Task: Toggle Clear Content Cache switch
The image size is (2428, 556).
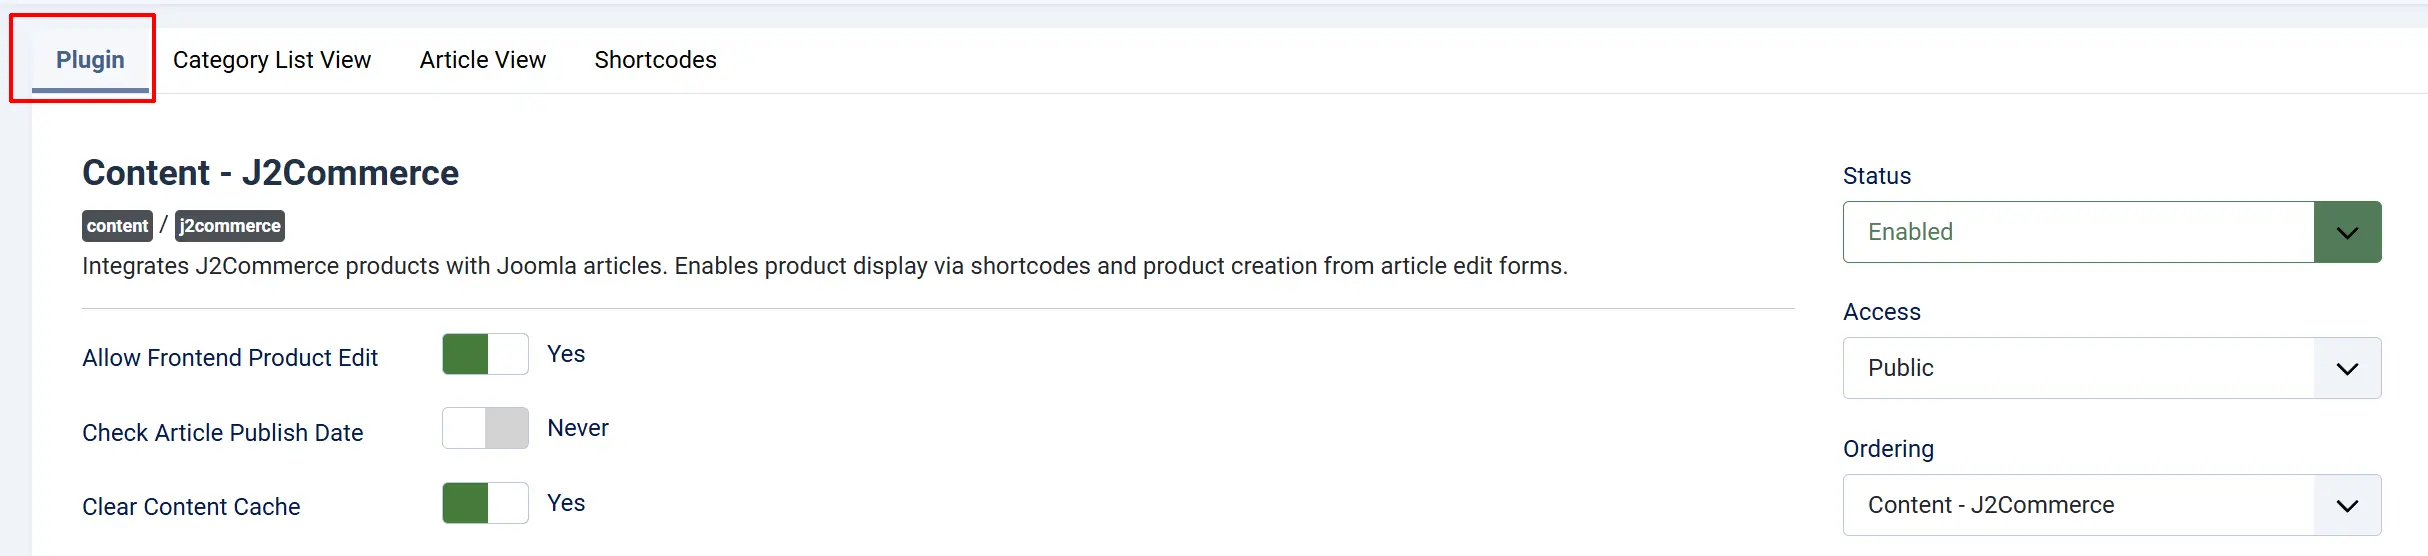Action: point(485,503)
